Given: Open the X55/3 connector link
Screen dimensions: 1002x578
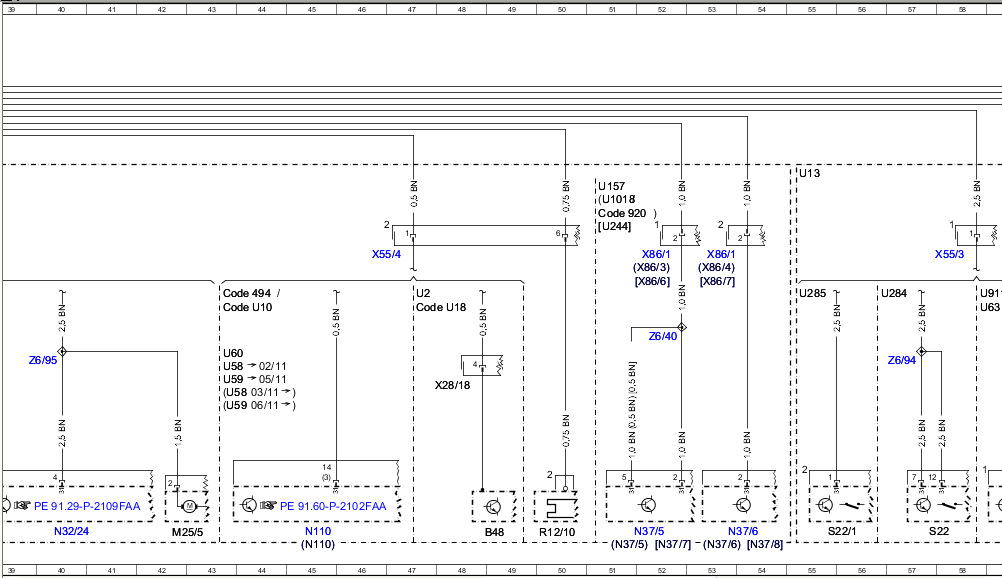Looking at the screenshot, I should (x=950, y=254).
